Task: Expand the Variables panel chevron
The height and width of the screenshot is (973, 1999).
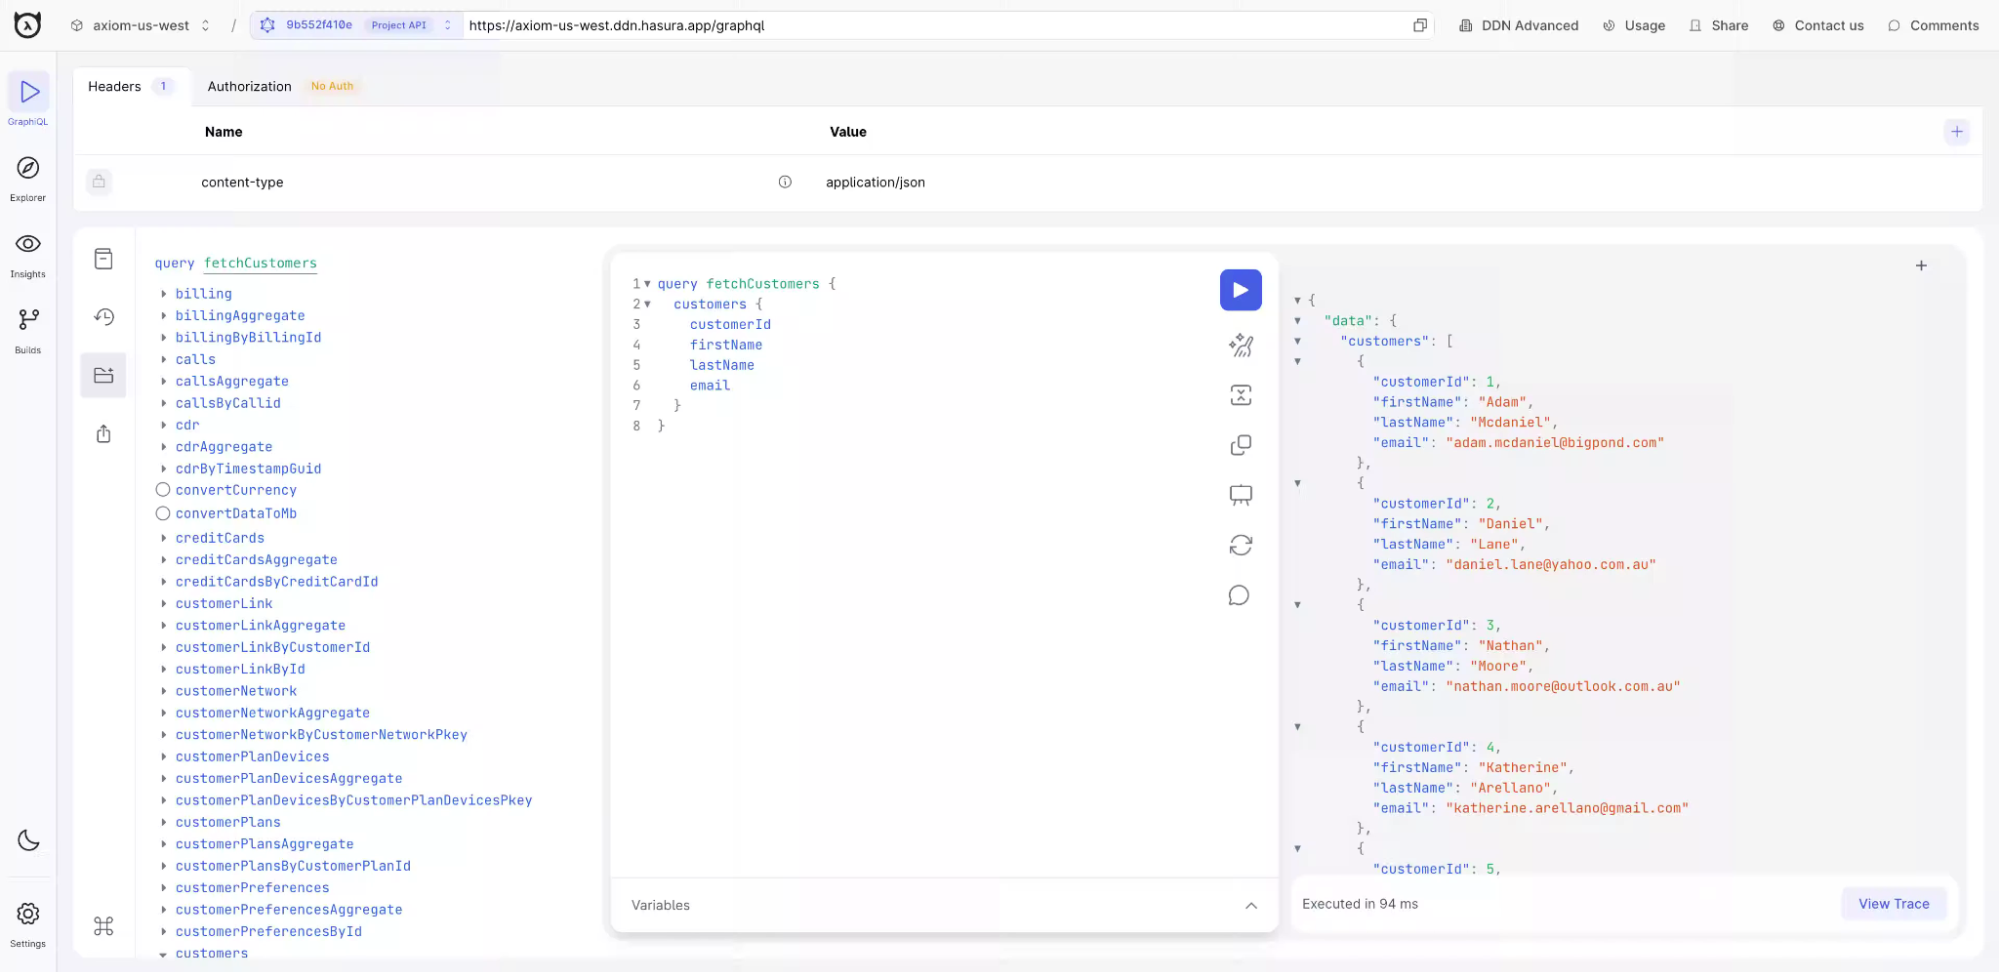Action: [x=1251, y=906]
